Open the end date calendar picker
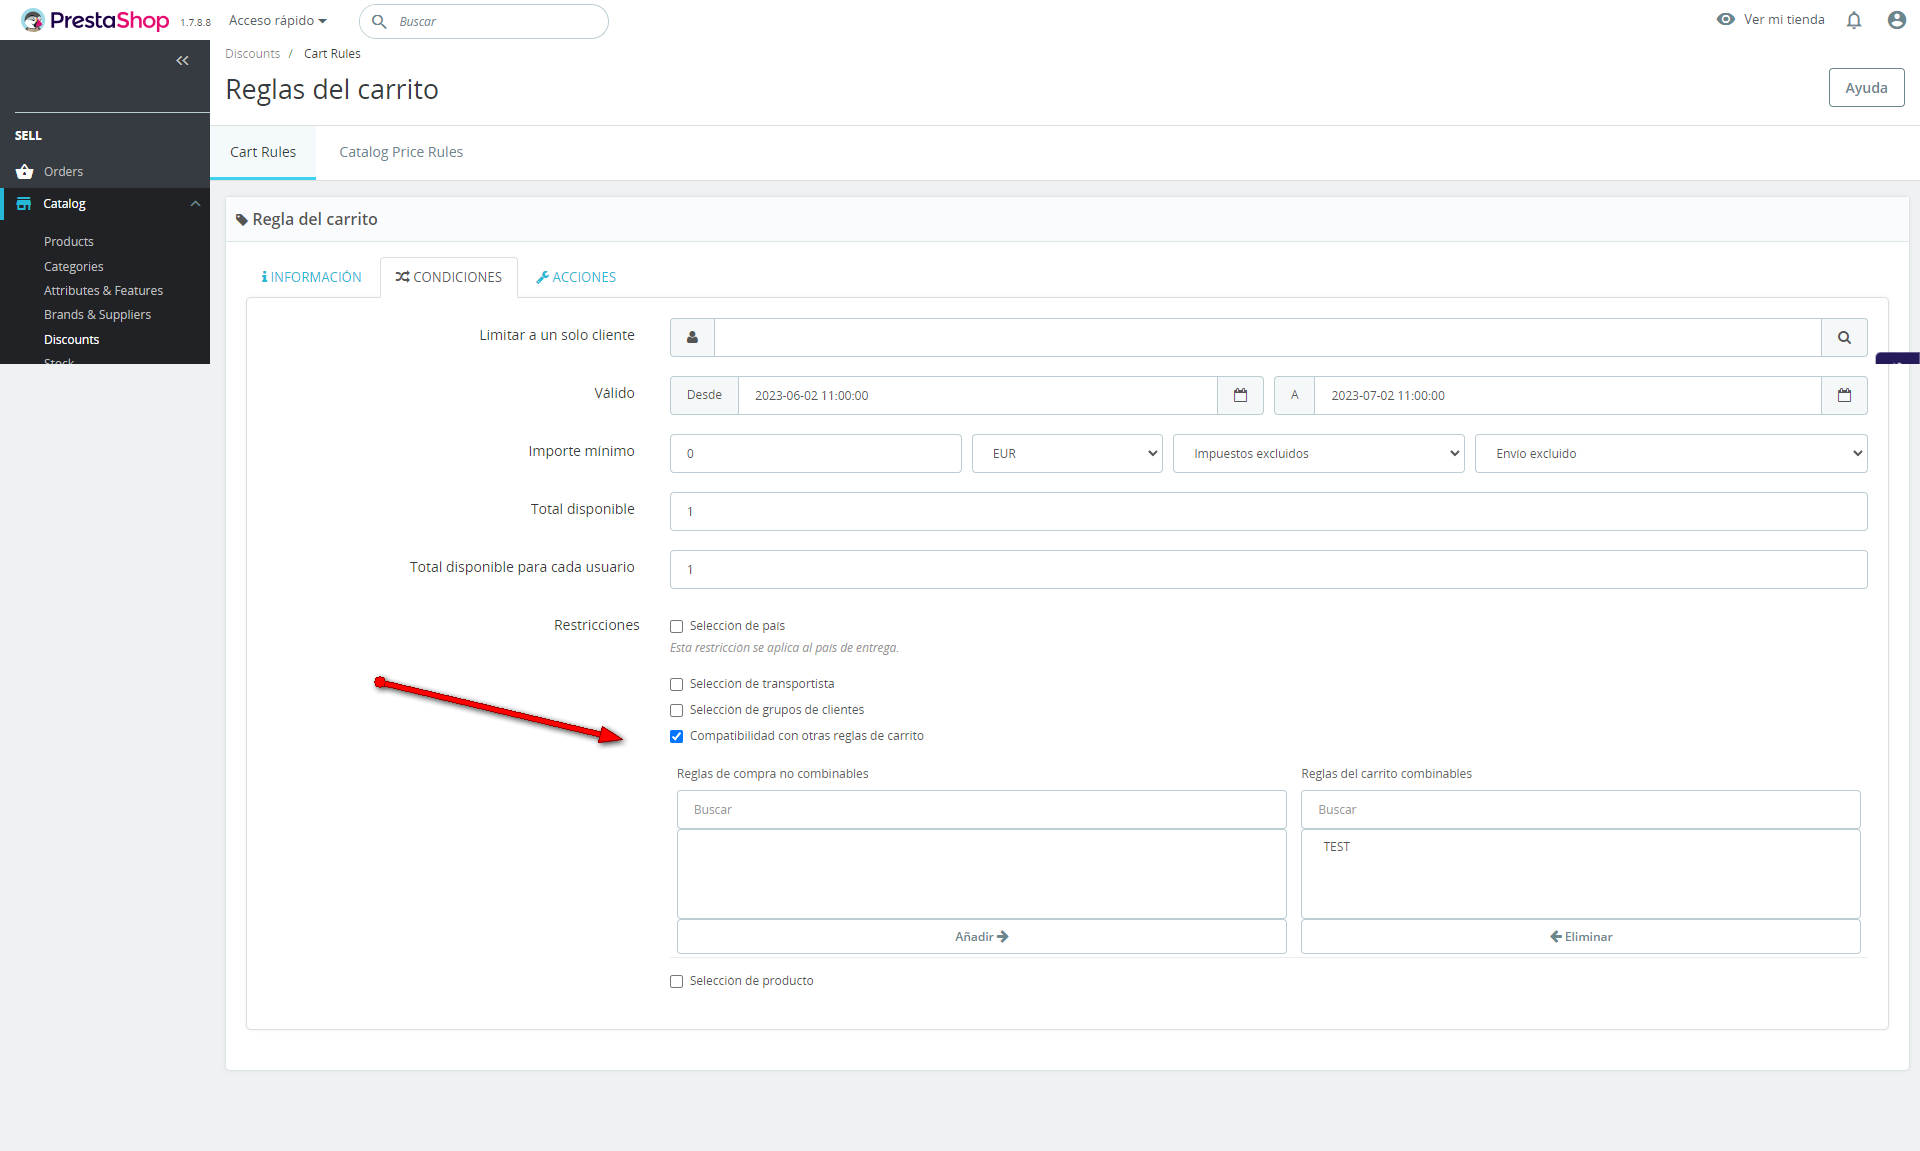Image resolution: width=1920 pixels, height=1151 pixels. (x=1844, y=396)
